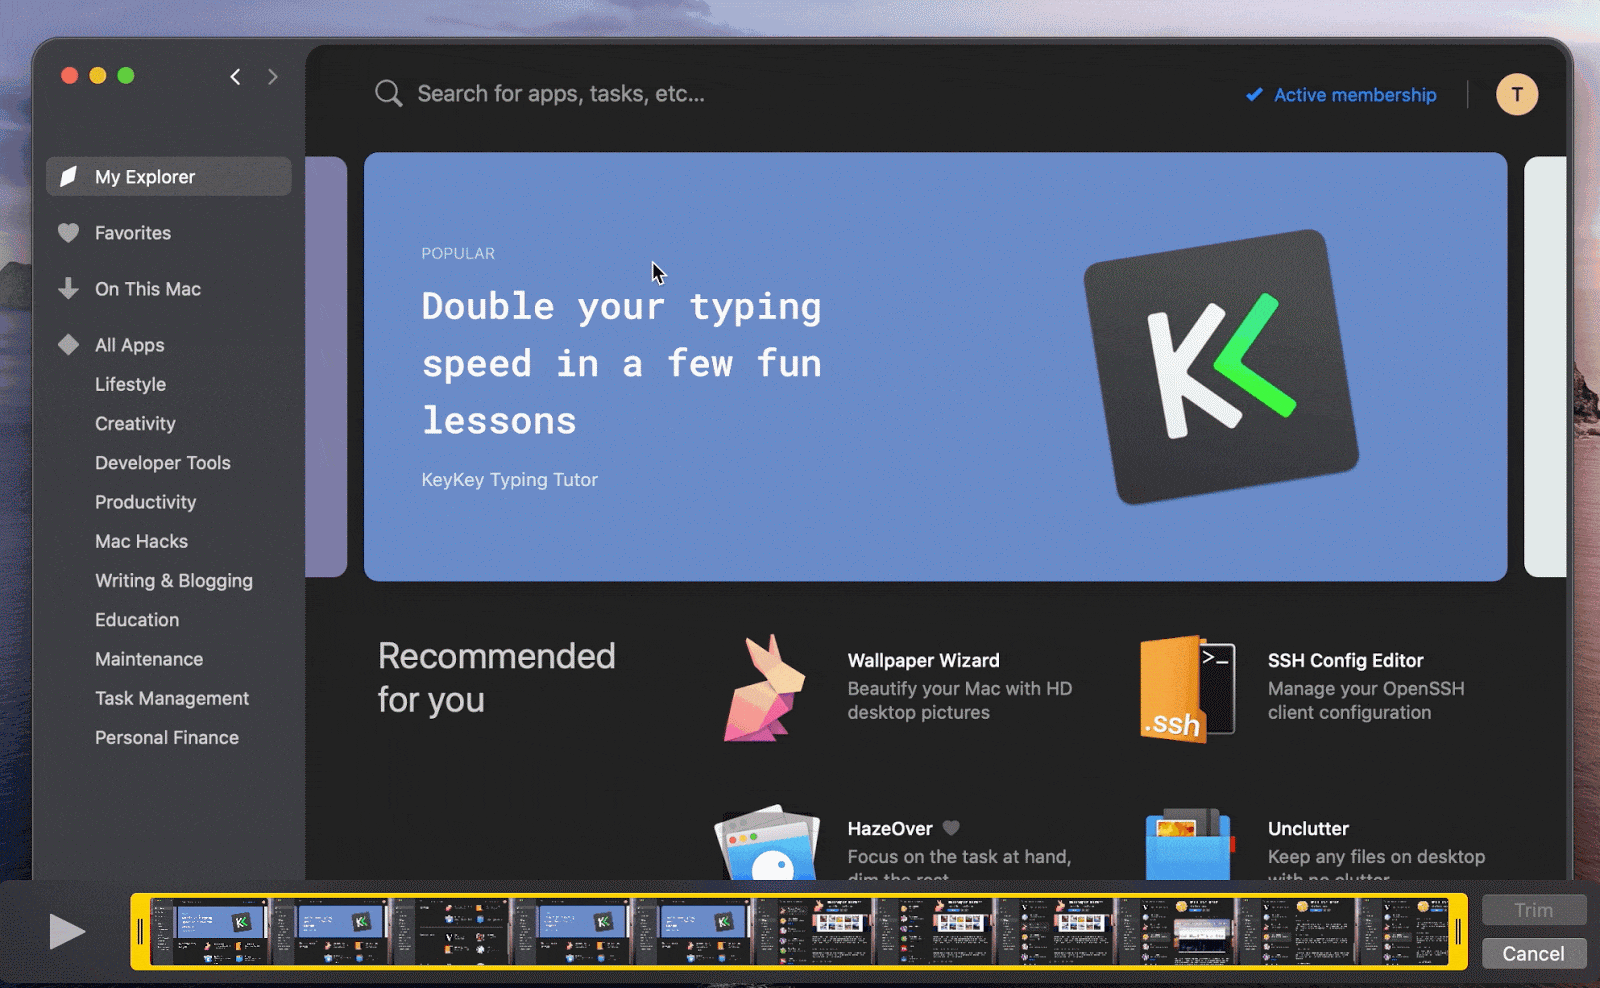The width and height of the screenshot is (1600, 988).
Task: Click the HazeOver title
Action: 890,829
